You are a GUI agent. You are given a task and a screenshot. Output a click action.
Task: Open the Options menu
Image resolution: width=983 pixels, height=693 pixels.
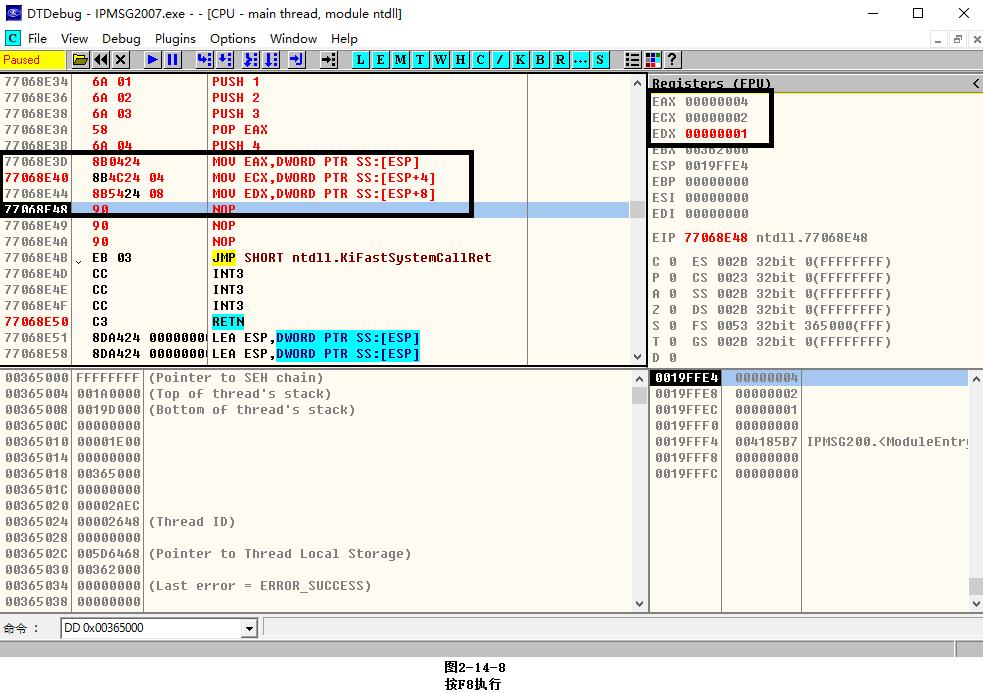pyautogui.click(x=233, y=38)
